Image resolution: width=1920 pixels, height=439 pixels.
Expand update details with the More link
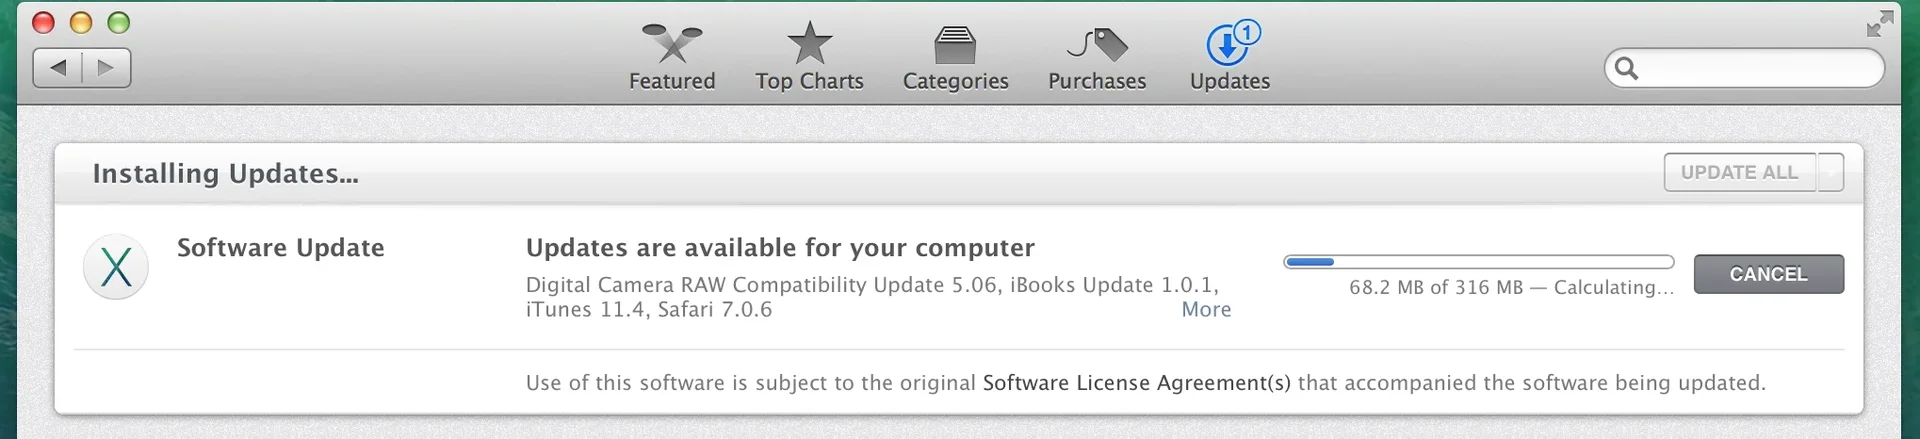[x=1206, y=310]
